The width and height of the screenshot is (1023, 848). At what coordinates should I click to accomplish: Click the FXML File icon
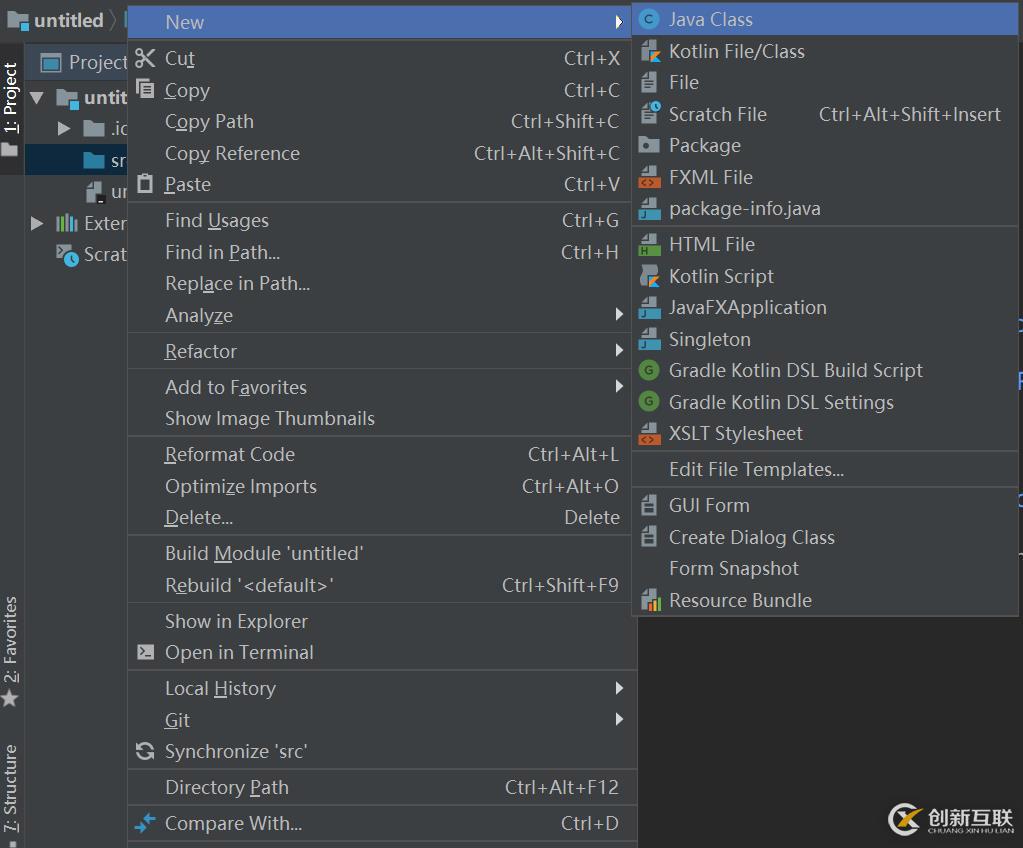pos(649,177)
